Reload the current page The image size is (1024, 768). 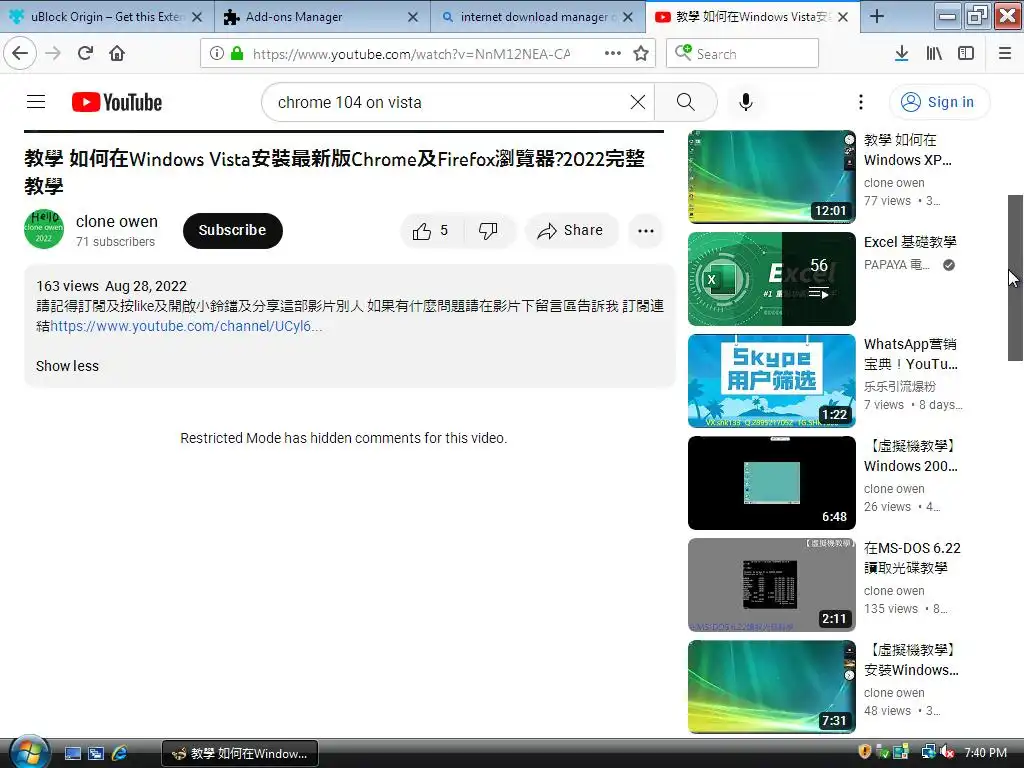[86, 53]
